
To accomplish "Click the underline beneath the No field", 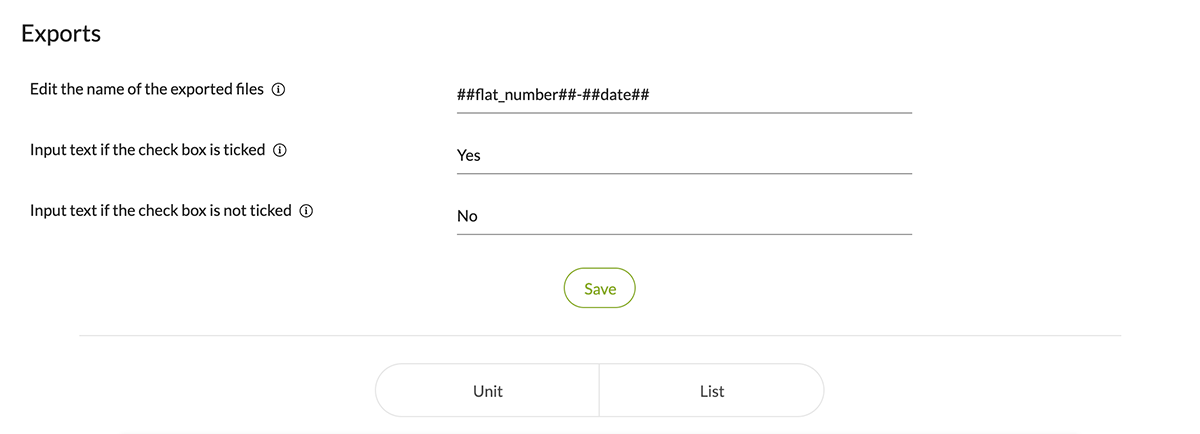I will coord(684,234).
